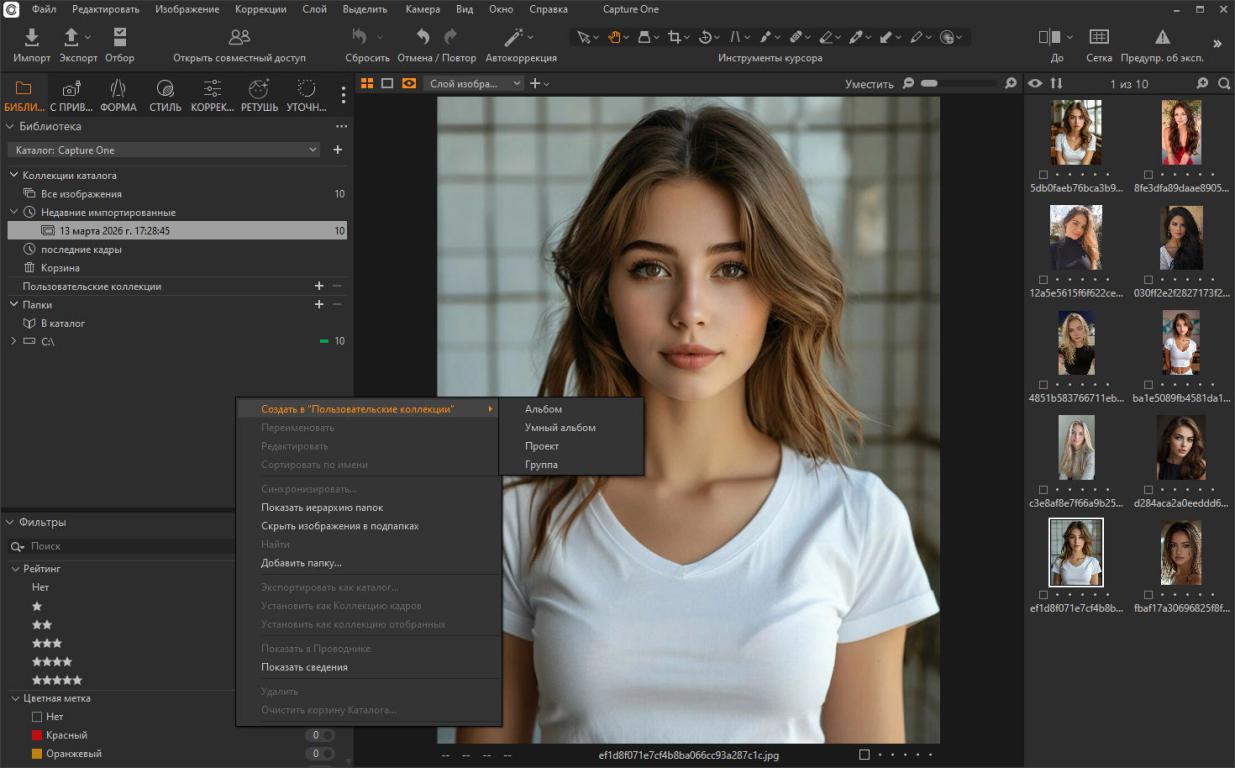
Task: Toggle the browser eye filter icon
Action: (1035, 84)
